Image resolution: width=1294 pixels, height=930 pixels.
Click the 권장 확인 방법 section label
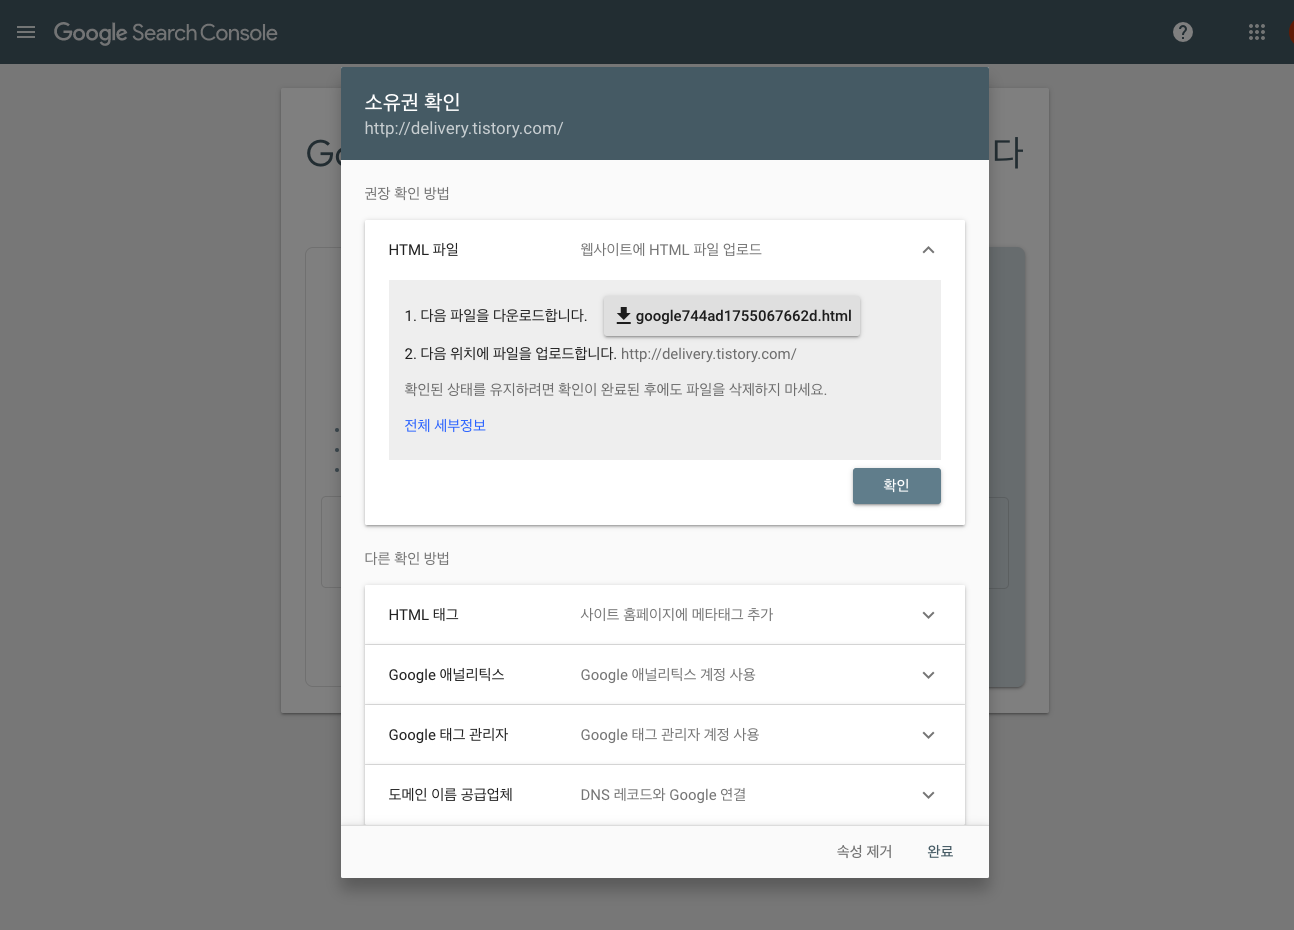(407, 193)
